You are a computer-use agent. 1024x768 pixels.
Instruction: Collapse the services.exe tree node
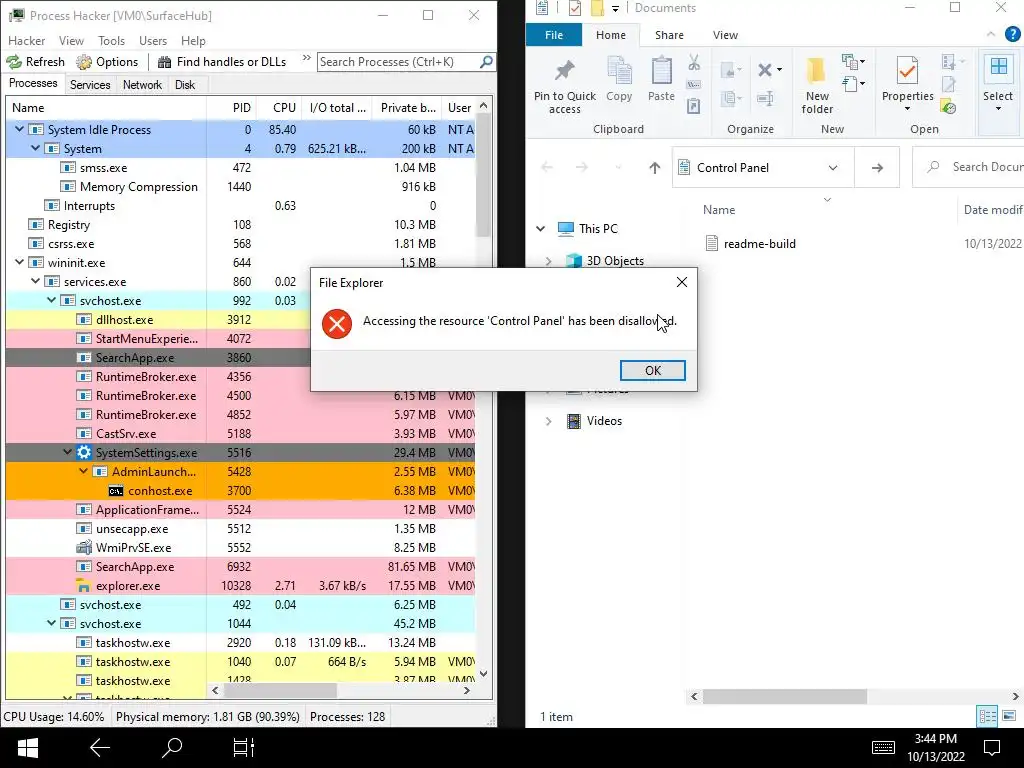point(35,281)
